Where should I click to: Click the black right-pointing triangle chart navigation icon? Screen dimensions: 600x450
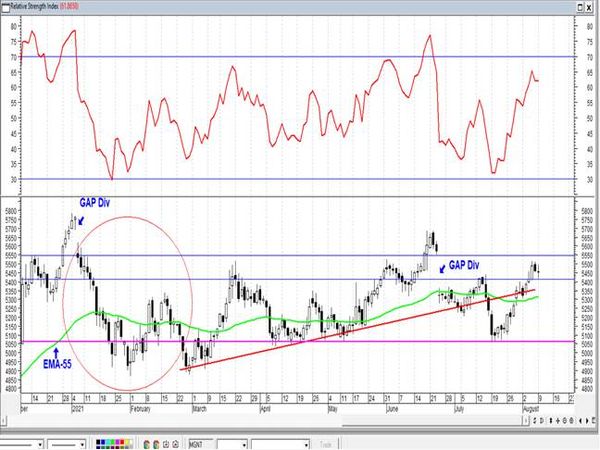[x=587, y=421]
